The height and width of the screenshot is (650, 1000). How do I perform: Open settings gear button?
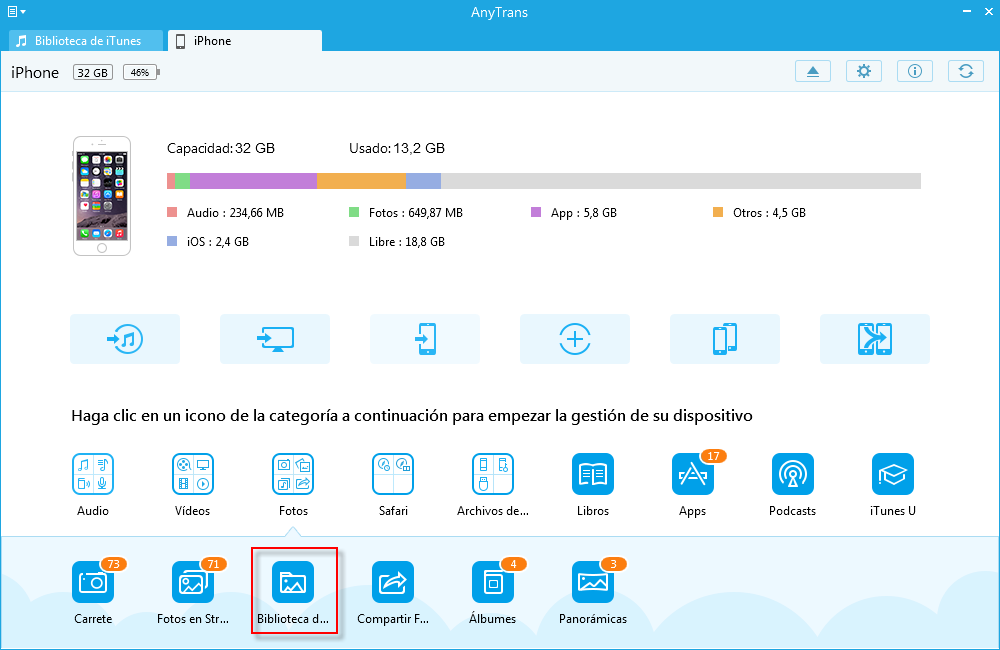[x=864, y=71]
